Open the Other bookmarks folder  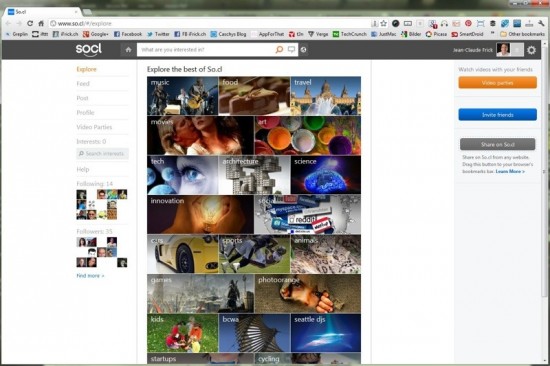coord(522,34)
